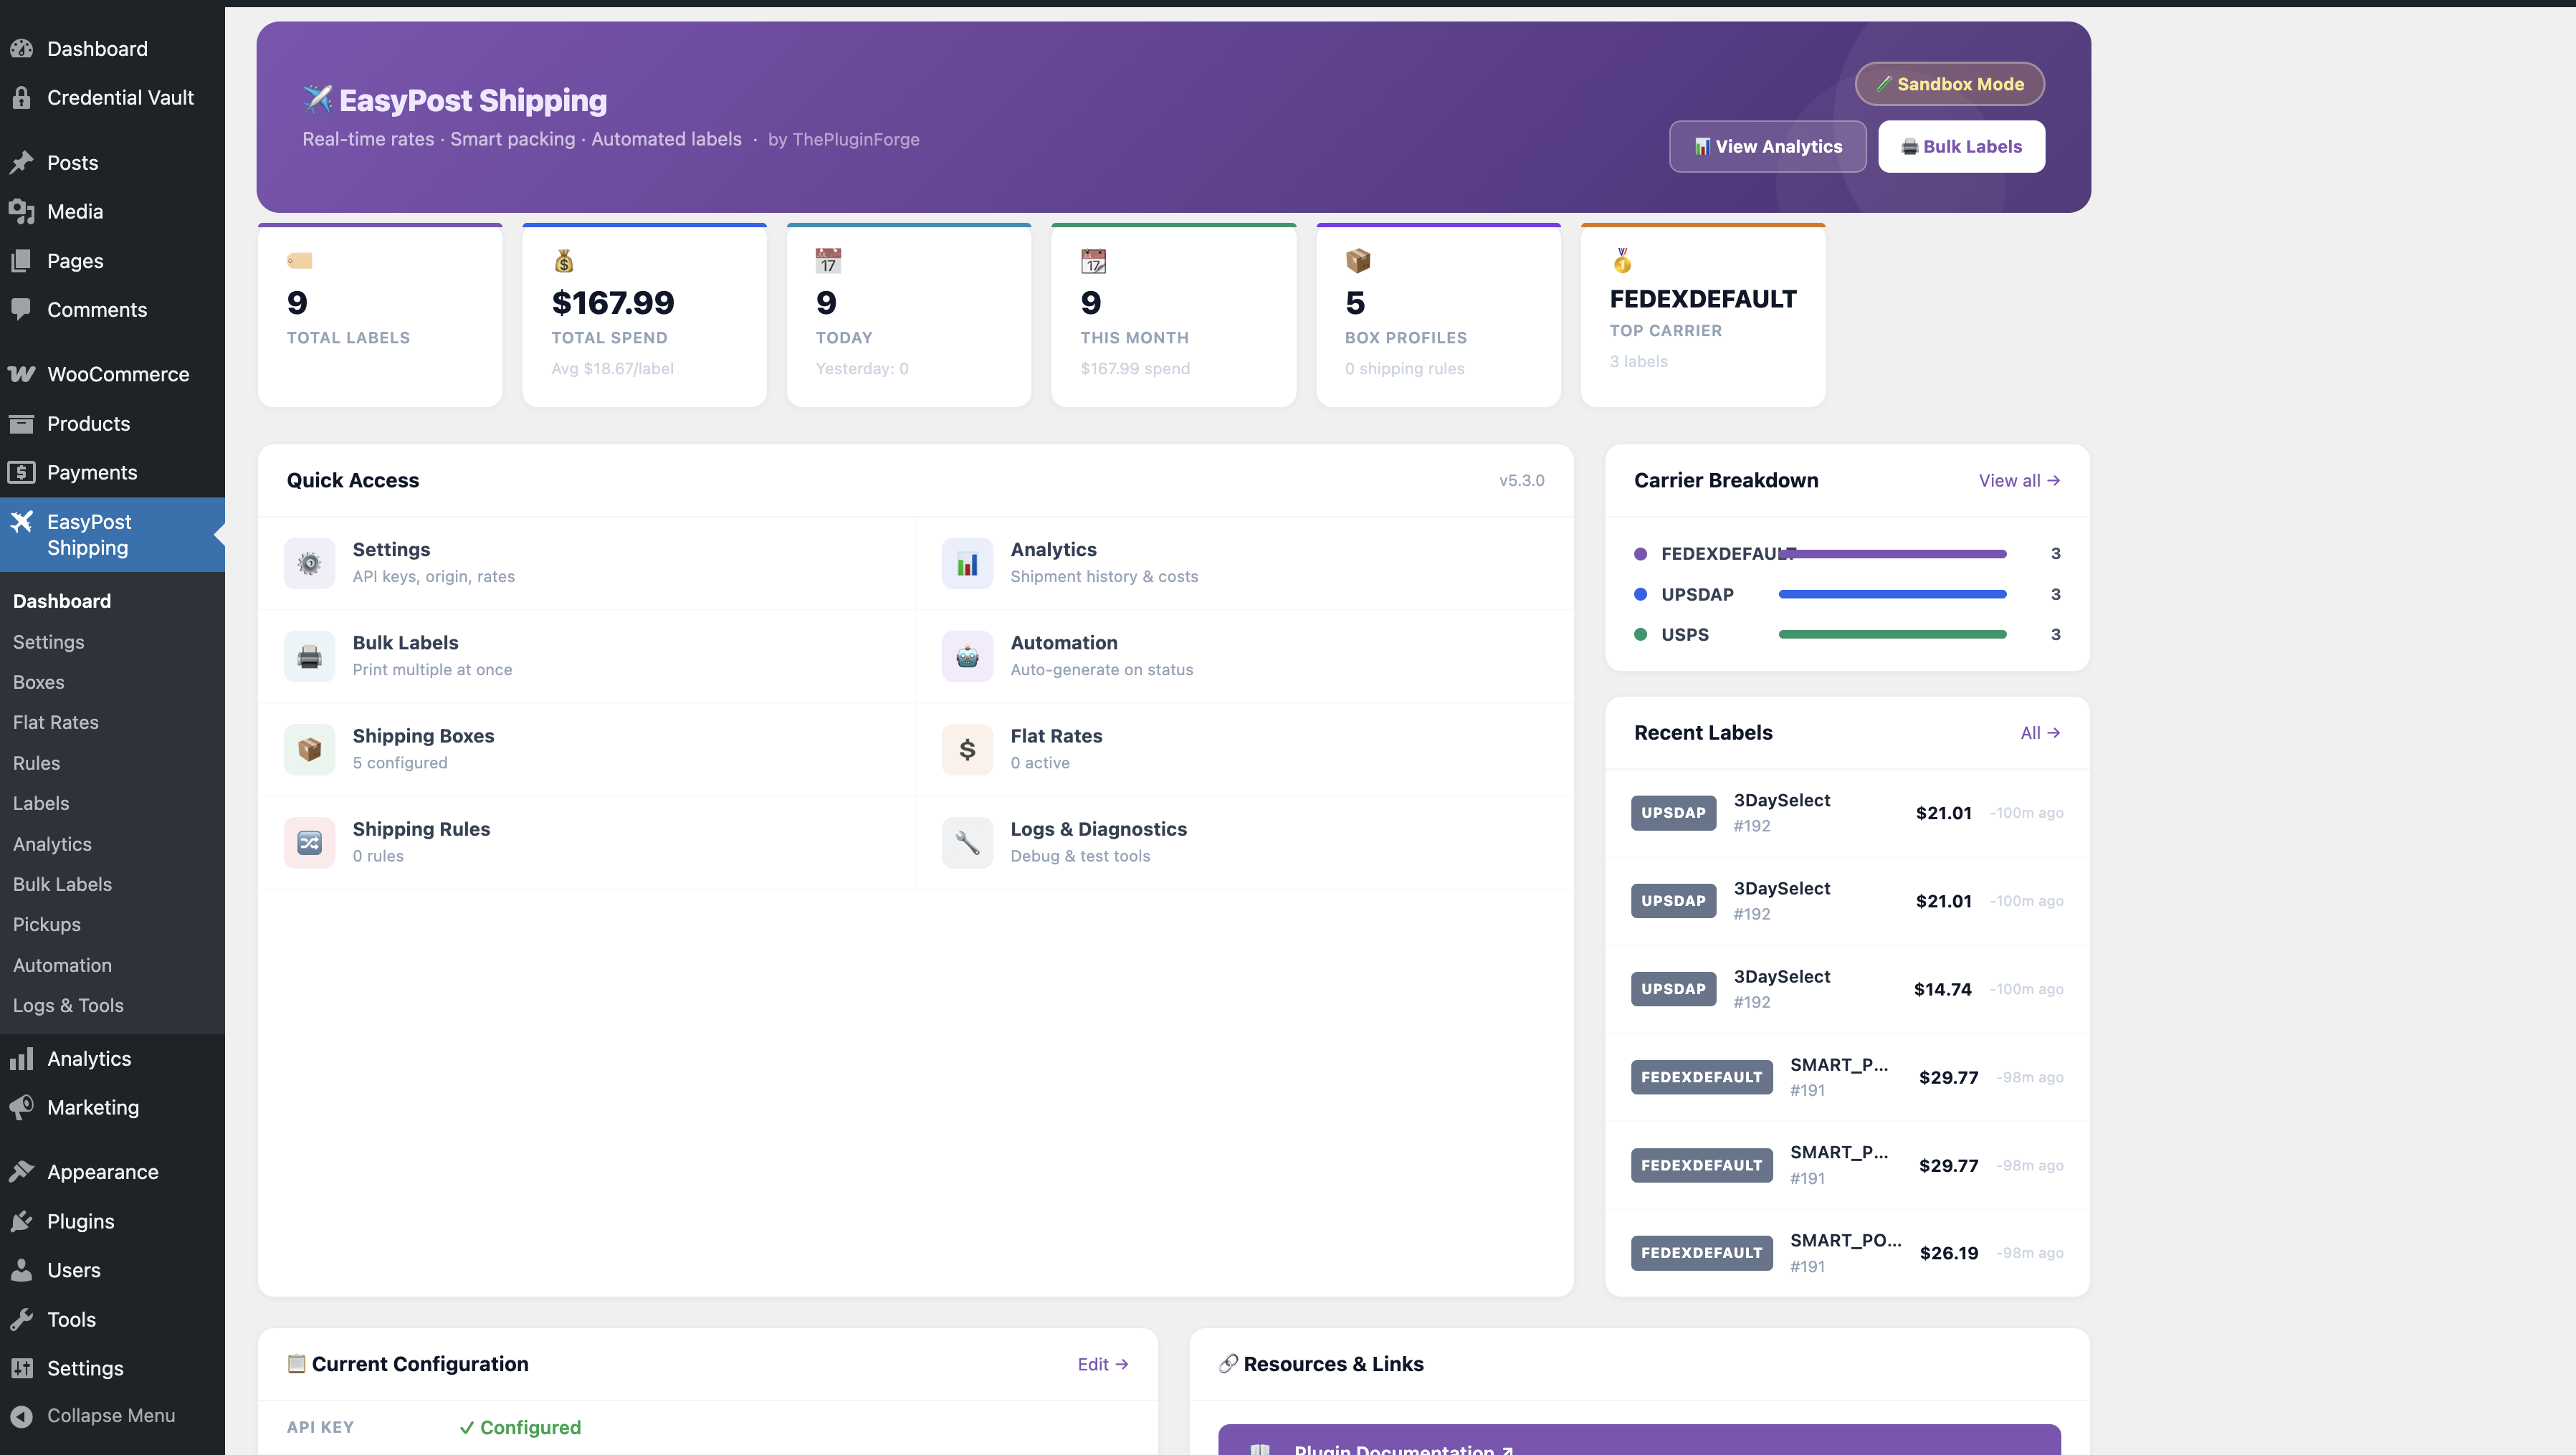Open the FEDEXDEFAULT Top Carrier card
This screenshot has height=1455, width=2576.
pos(1702,315)
